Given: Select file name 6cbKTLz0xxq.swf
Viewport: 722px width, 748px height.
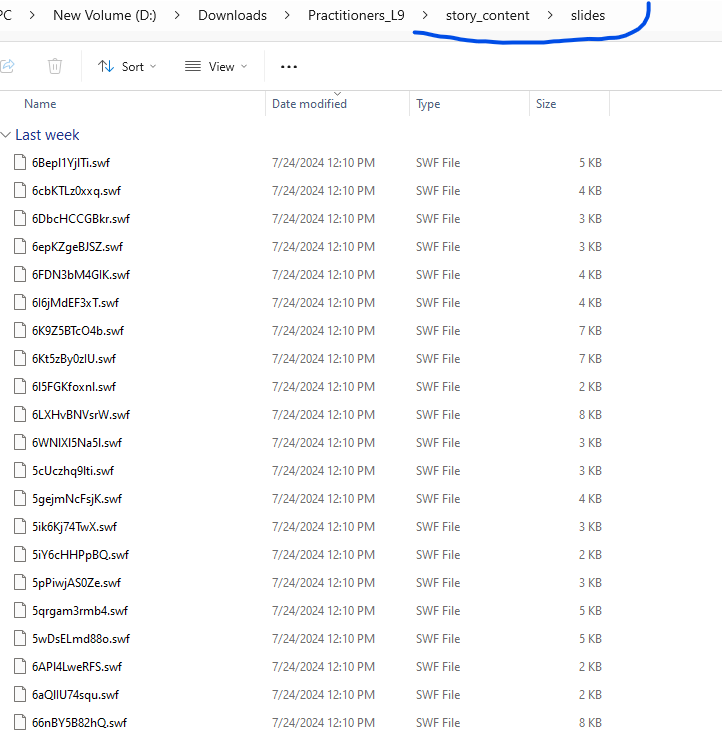Looking at the screenshot, I should click(x=76, y=191).
